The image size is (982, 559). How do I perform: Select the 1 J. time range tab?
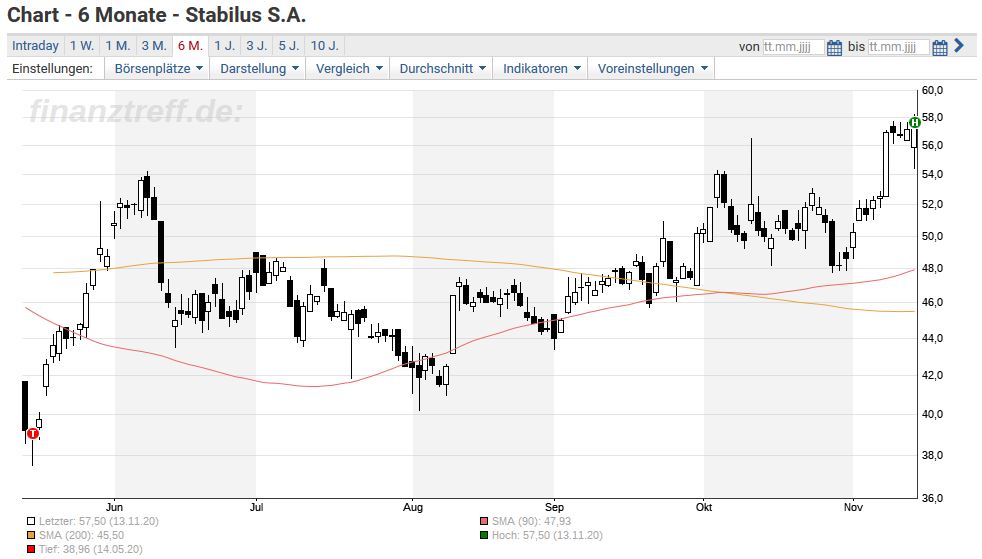(x=225, y=46)
